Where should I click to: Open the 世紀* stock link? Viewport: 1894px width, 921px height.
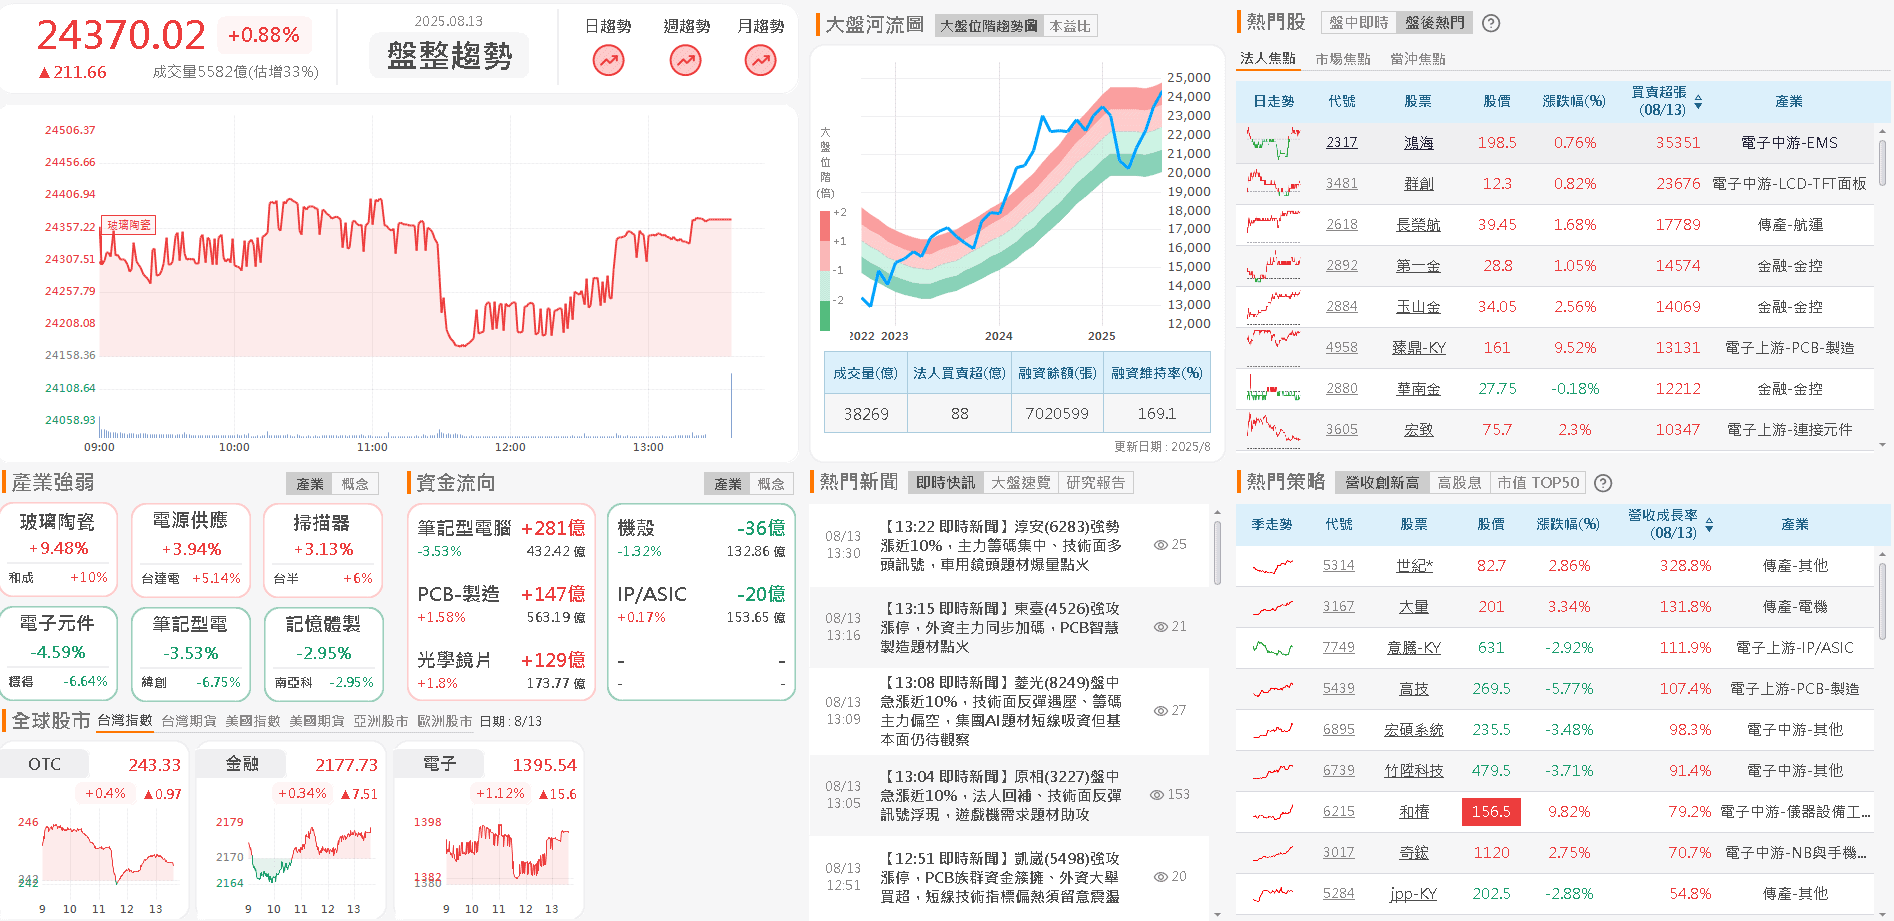1414,565
